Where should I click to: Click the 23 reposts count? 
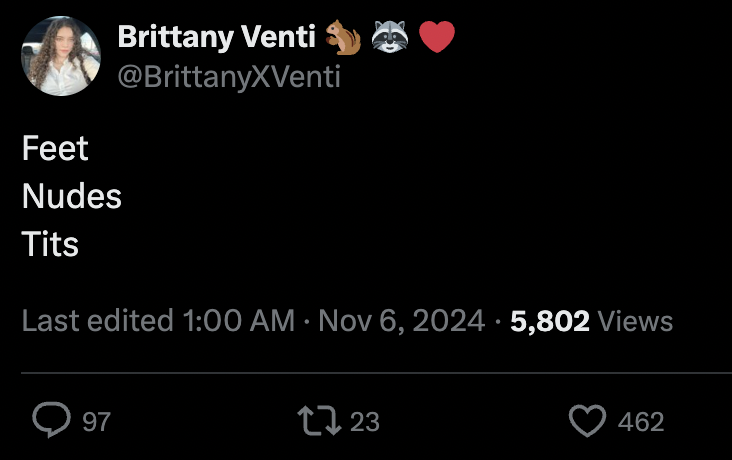point(365,422)
